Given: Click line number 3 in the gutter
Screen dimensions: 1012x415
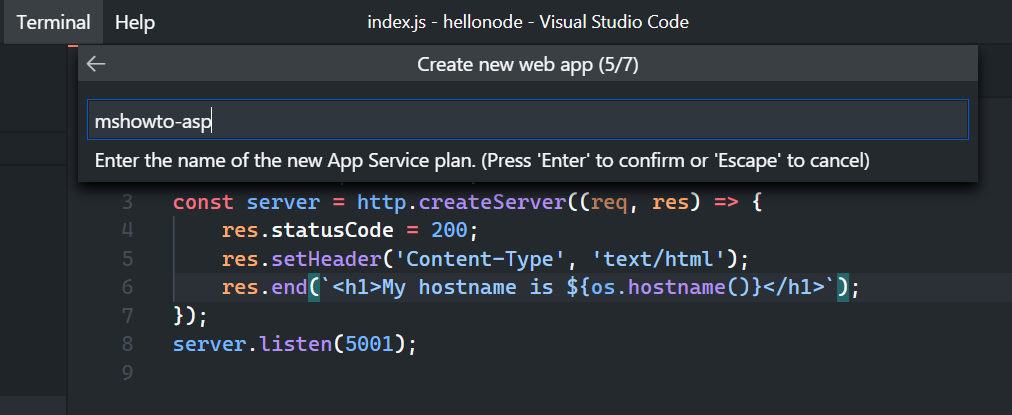Looking at the screenshot, I should (126, 203).
